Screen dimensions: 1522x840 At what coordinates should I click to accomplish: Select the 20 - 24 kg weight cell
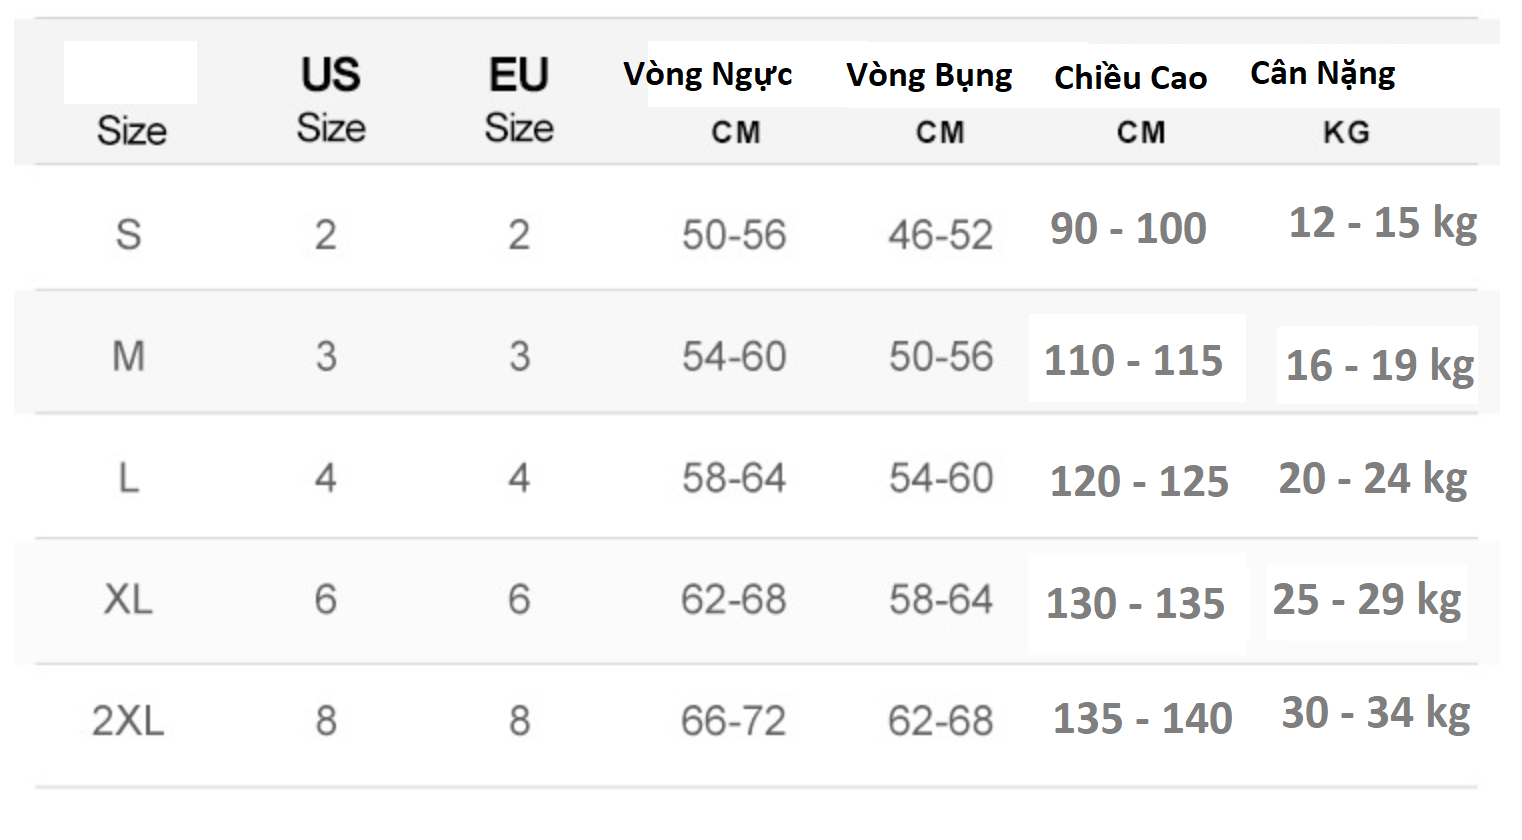(x=1372, y=479)
